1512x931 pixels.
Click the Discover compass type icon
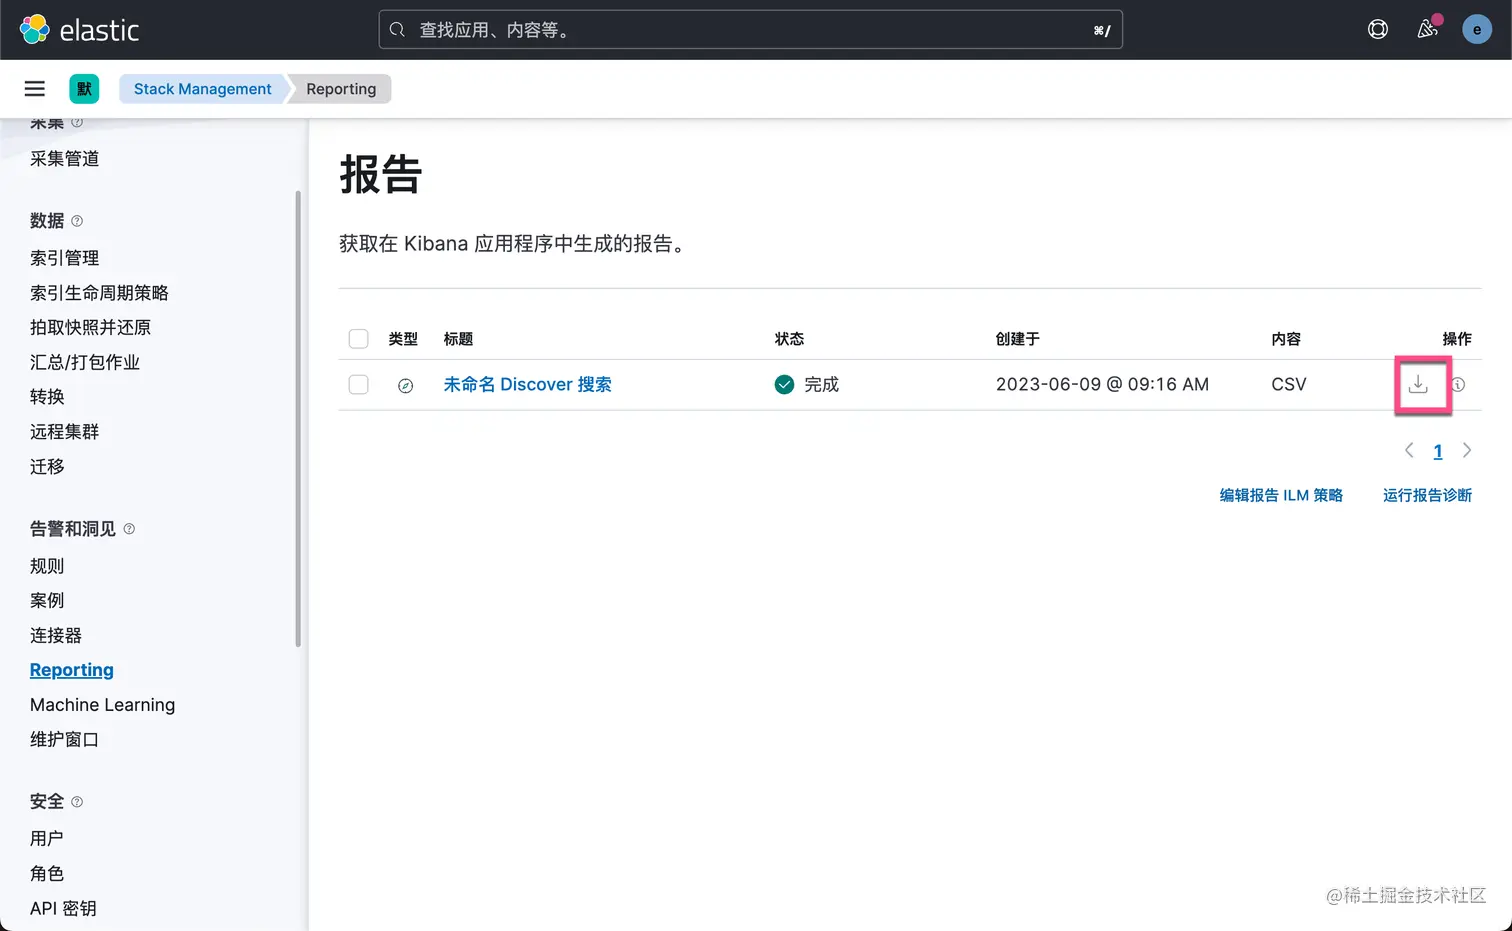(x=405, y=385)
